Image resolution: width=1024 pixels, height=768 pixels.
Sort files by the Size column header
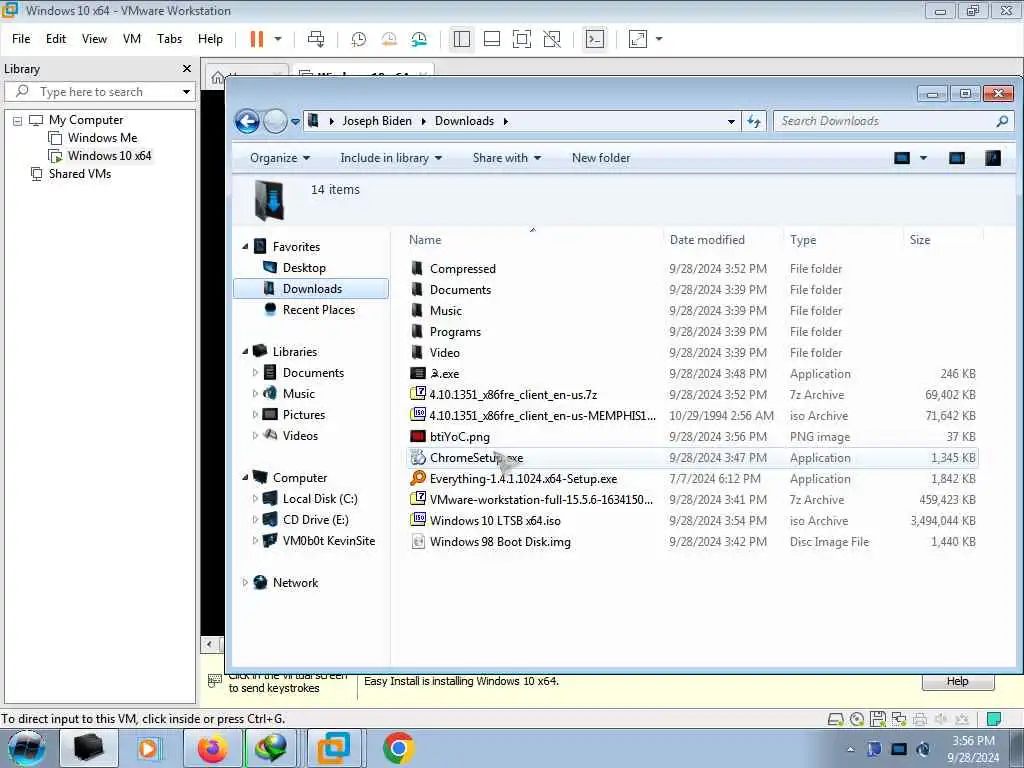click(920, 240)
